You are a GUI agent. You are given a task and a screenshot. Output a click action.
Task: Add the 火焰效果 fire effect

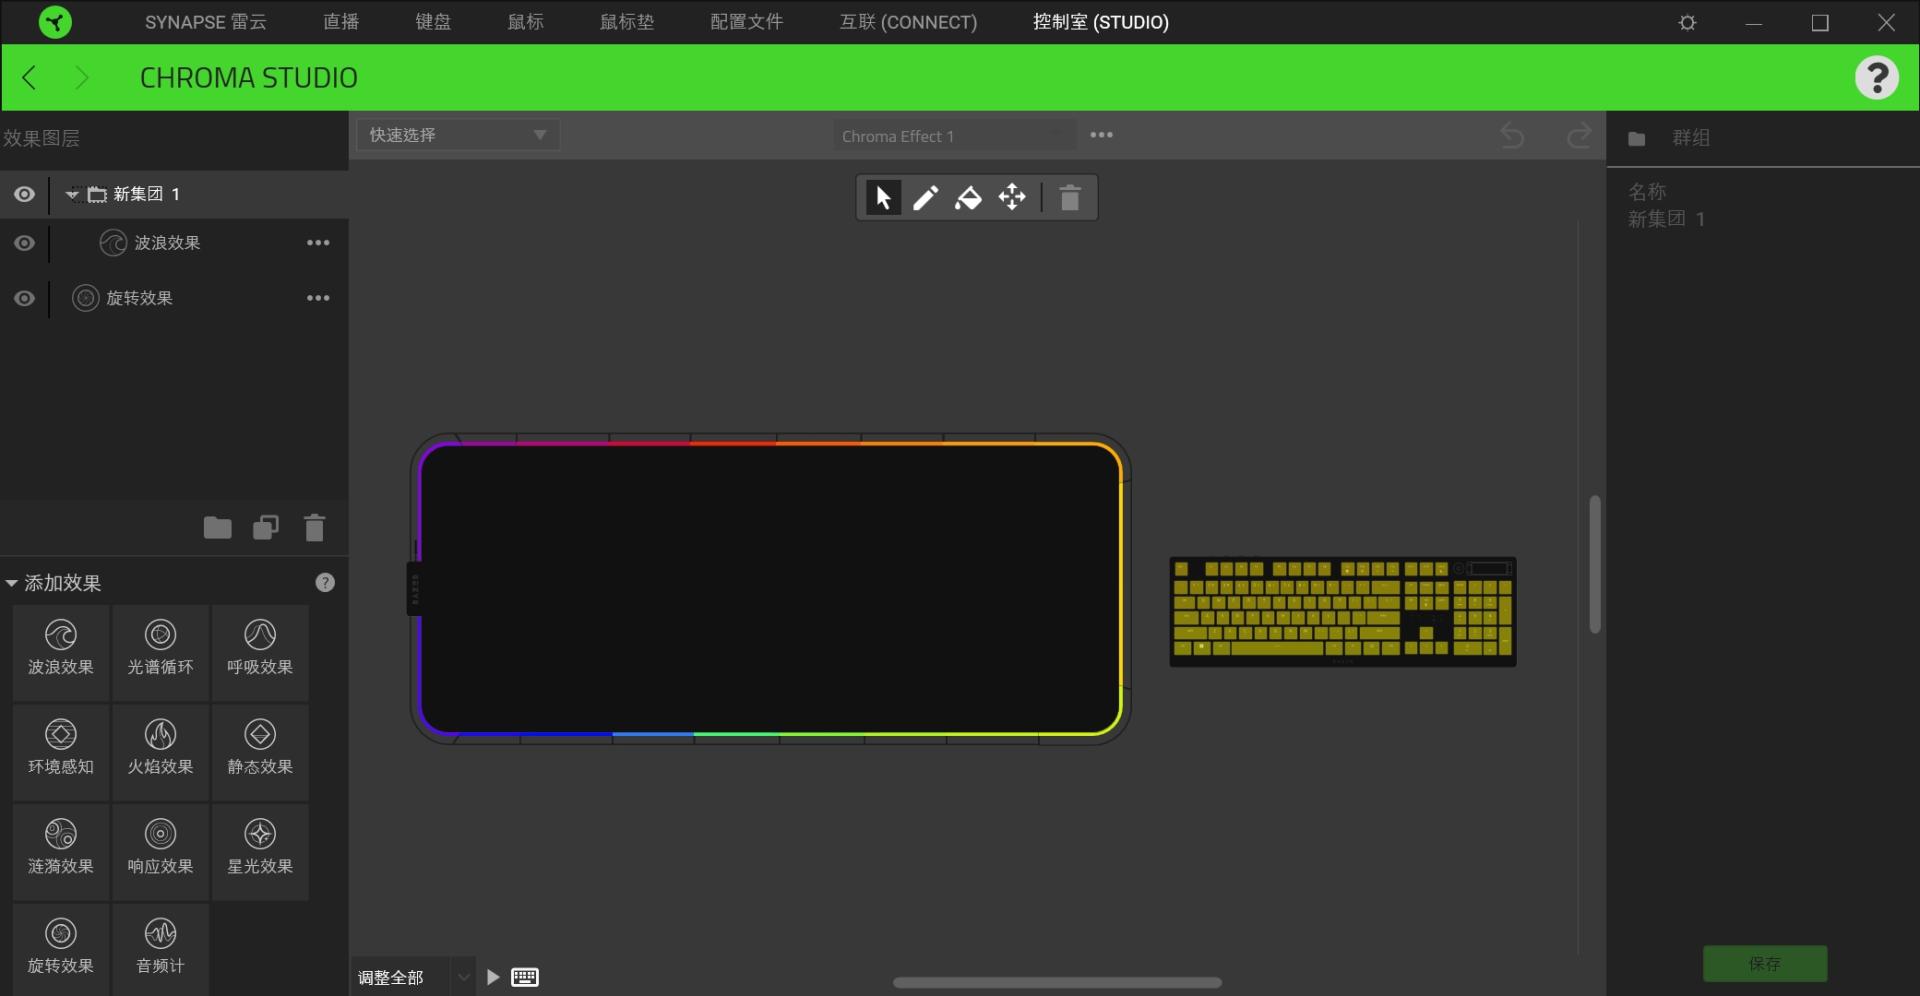click(160, 751)
